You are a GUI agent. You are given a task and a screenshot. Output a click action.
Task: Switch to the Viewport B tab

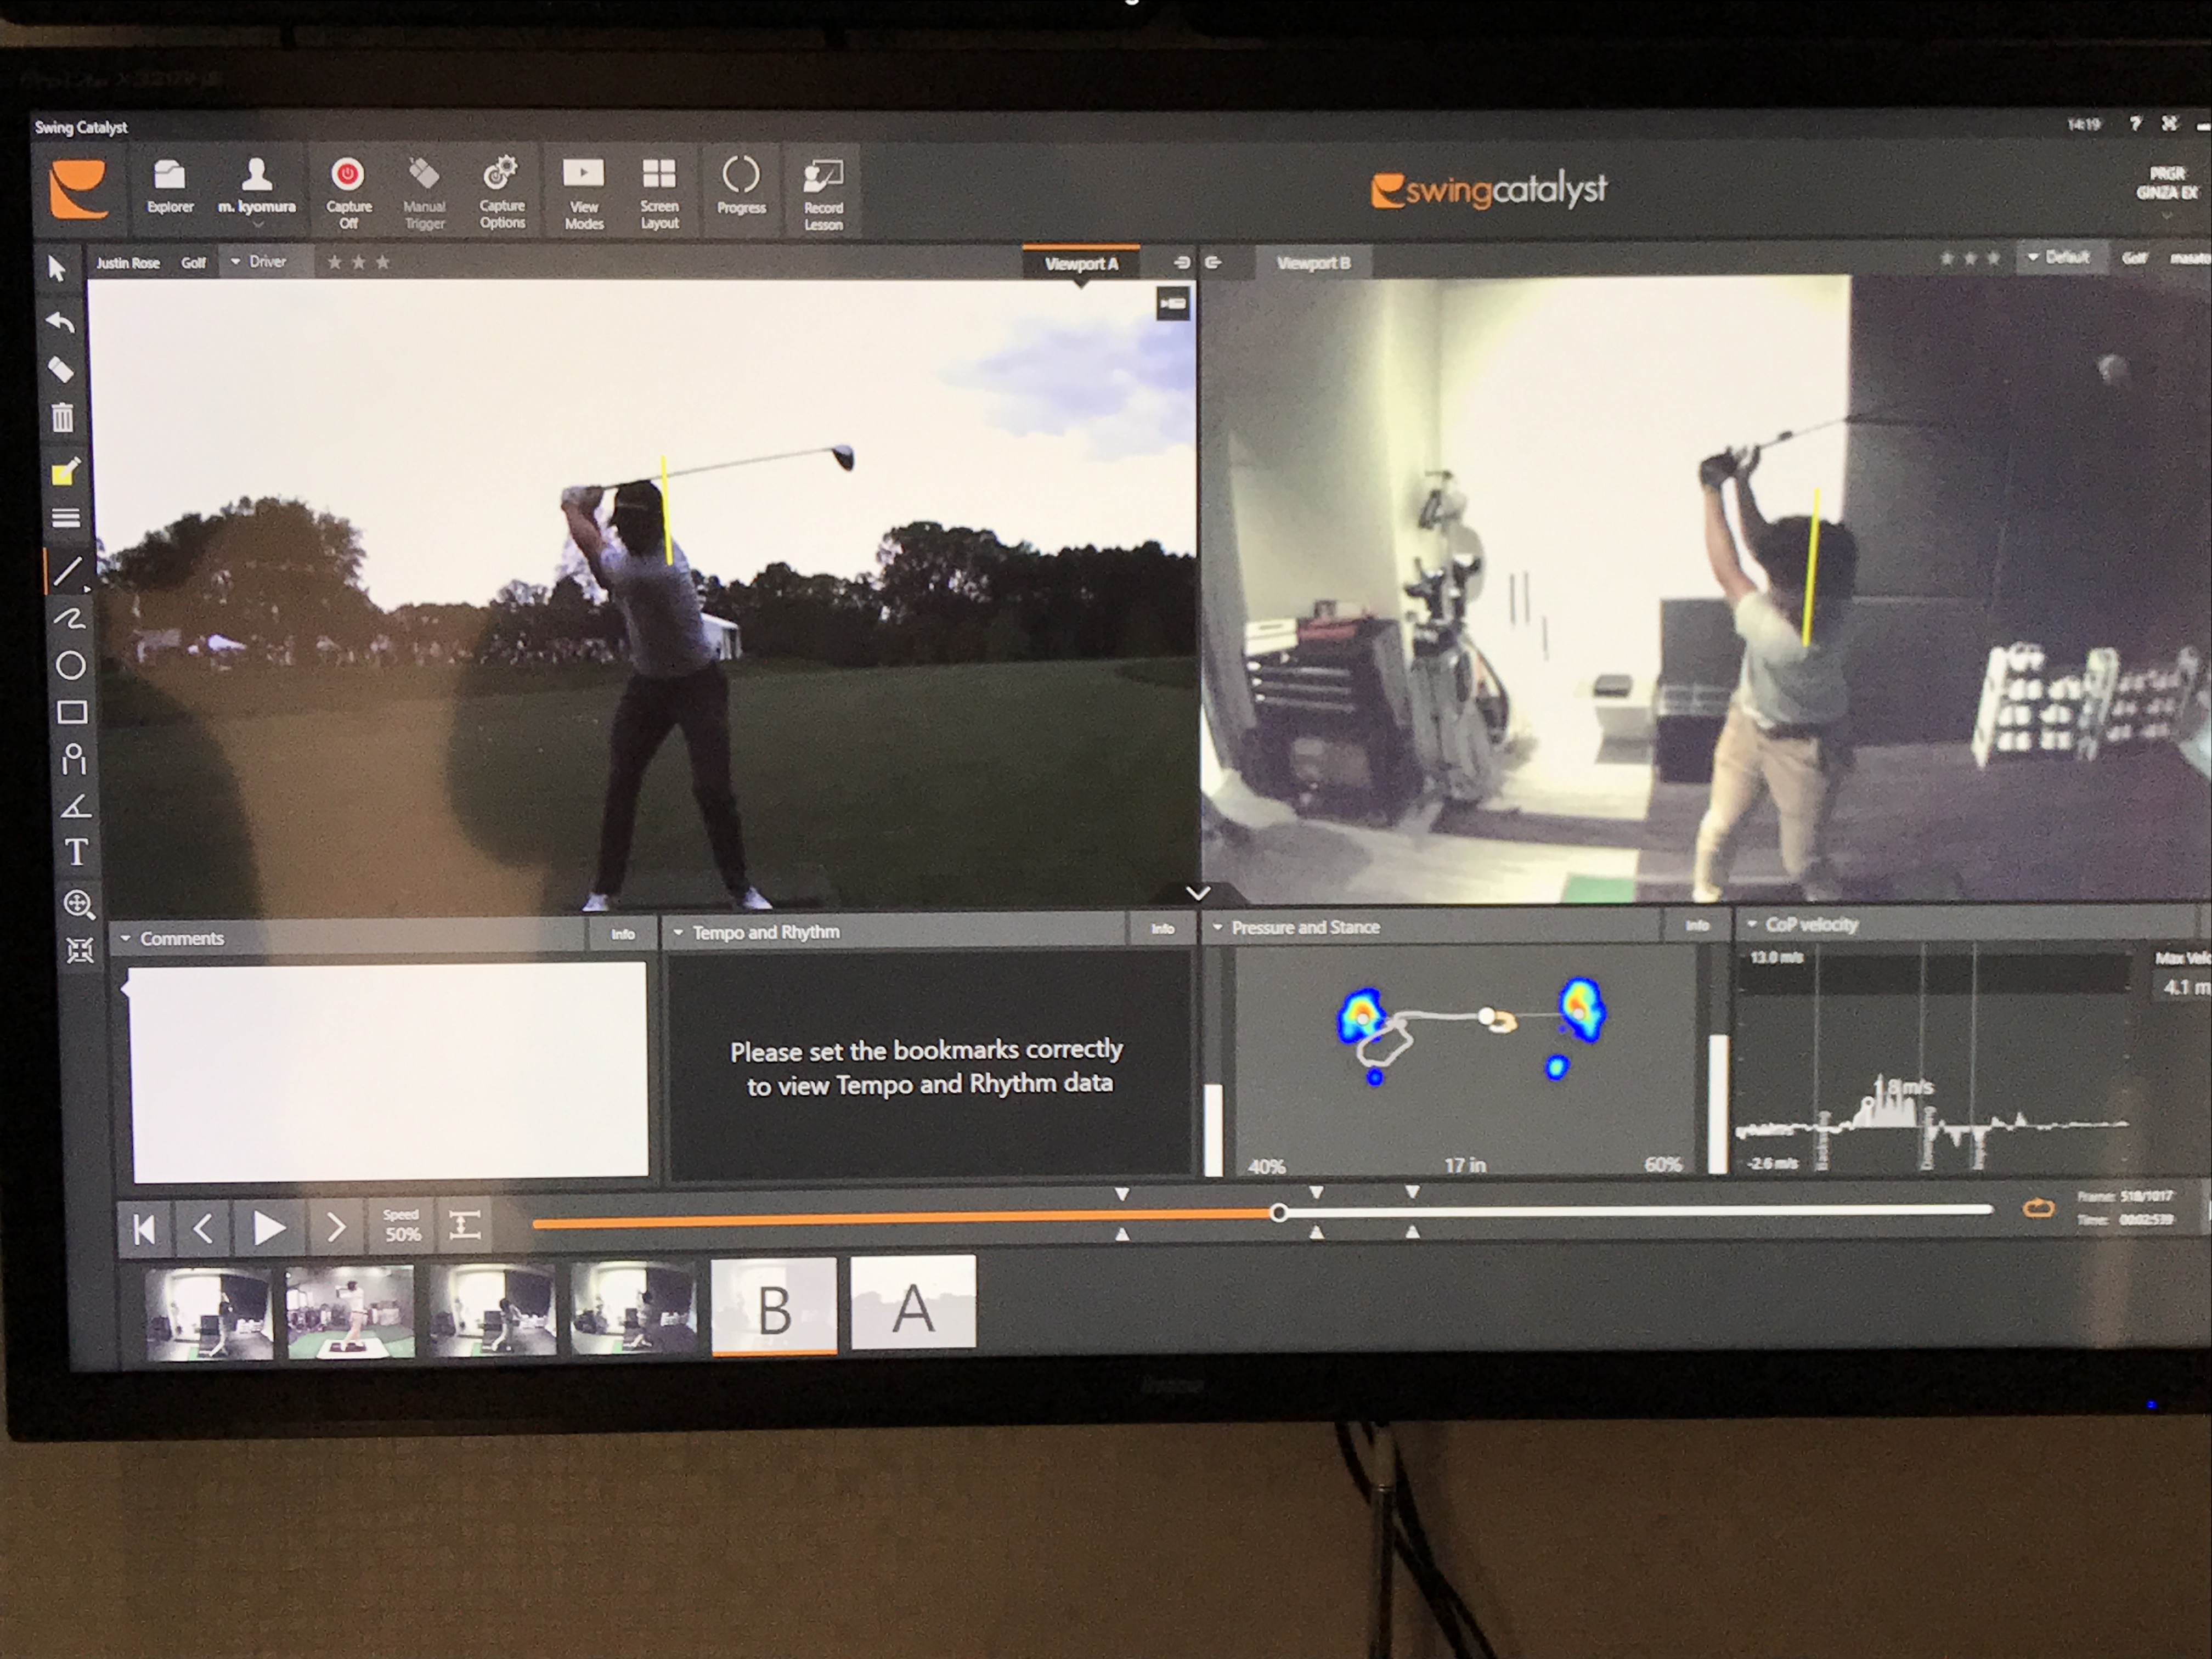click(x=1313, y=263)
